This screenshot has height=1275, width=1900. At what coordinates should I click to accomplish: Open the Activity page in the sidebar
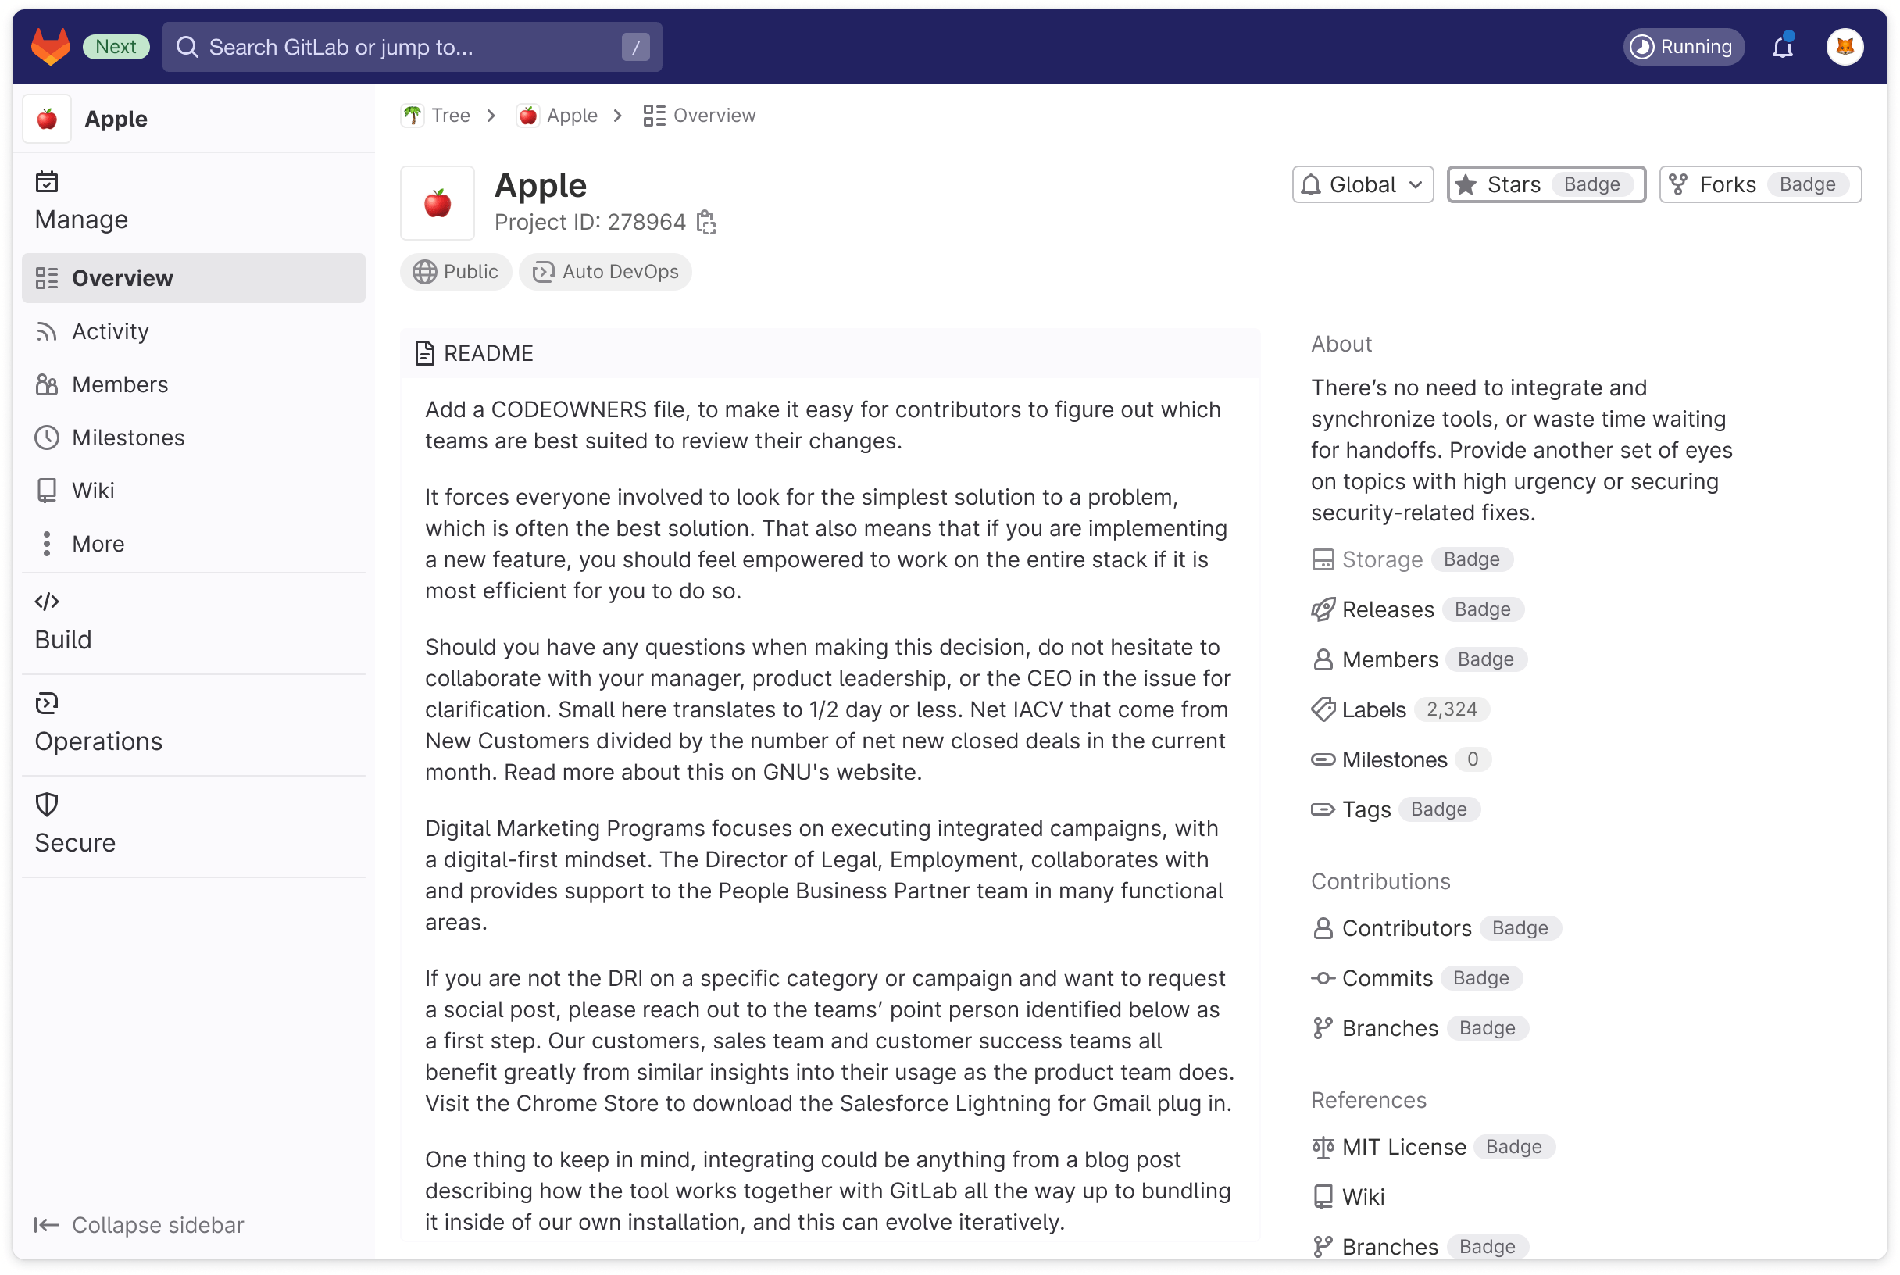pyautogui.click(x=110, y=332)
